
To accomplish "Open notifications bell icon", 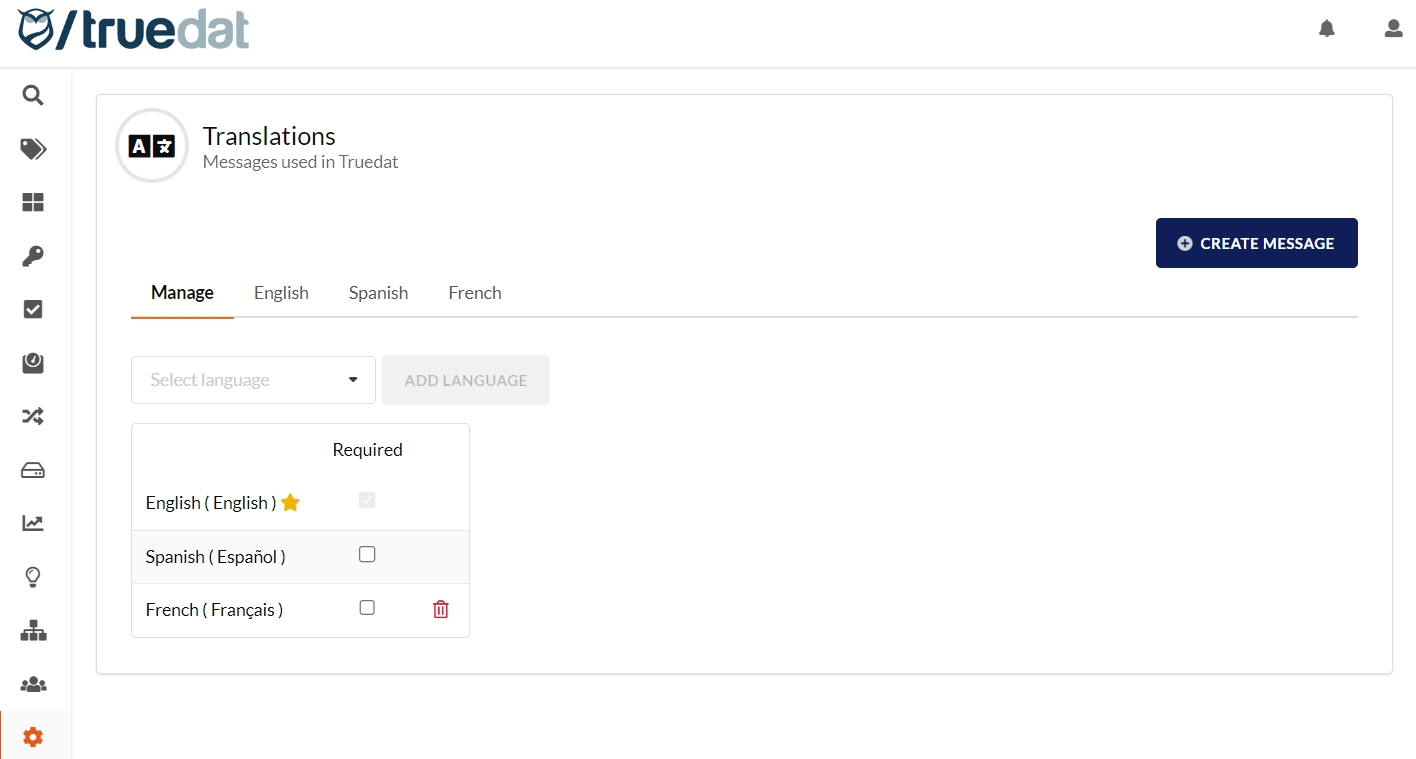I will click(x=1327, y=29).
